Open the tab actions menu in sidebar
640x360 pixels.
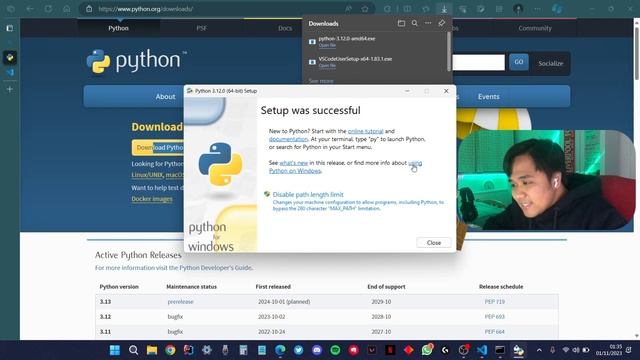[x=10, y=28]
